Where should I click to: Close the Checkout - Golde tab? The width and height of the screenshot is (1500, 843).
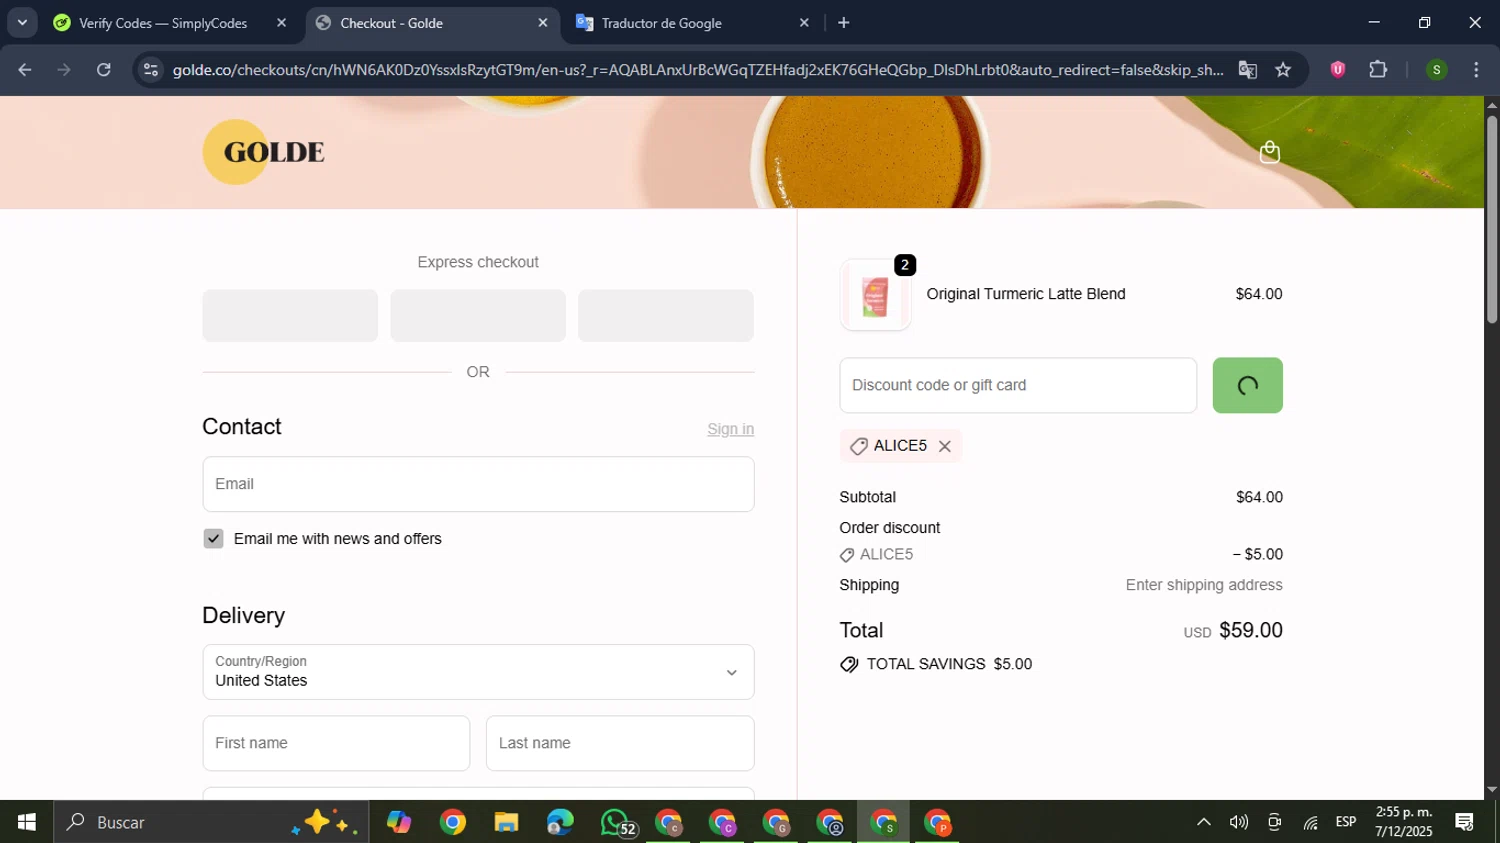coord(543,22)
